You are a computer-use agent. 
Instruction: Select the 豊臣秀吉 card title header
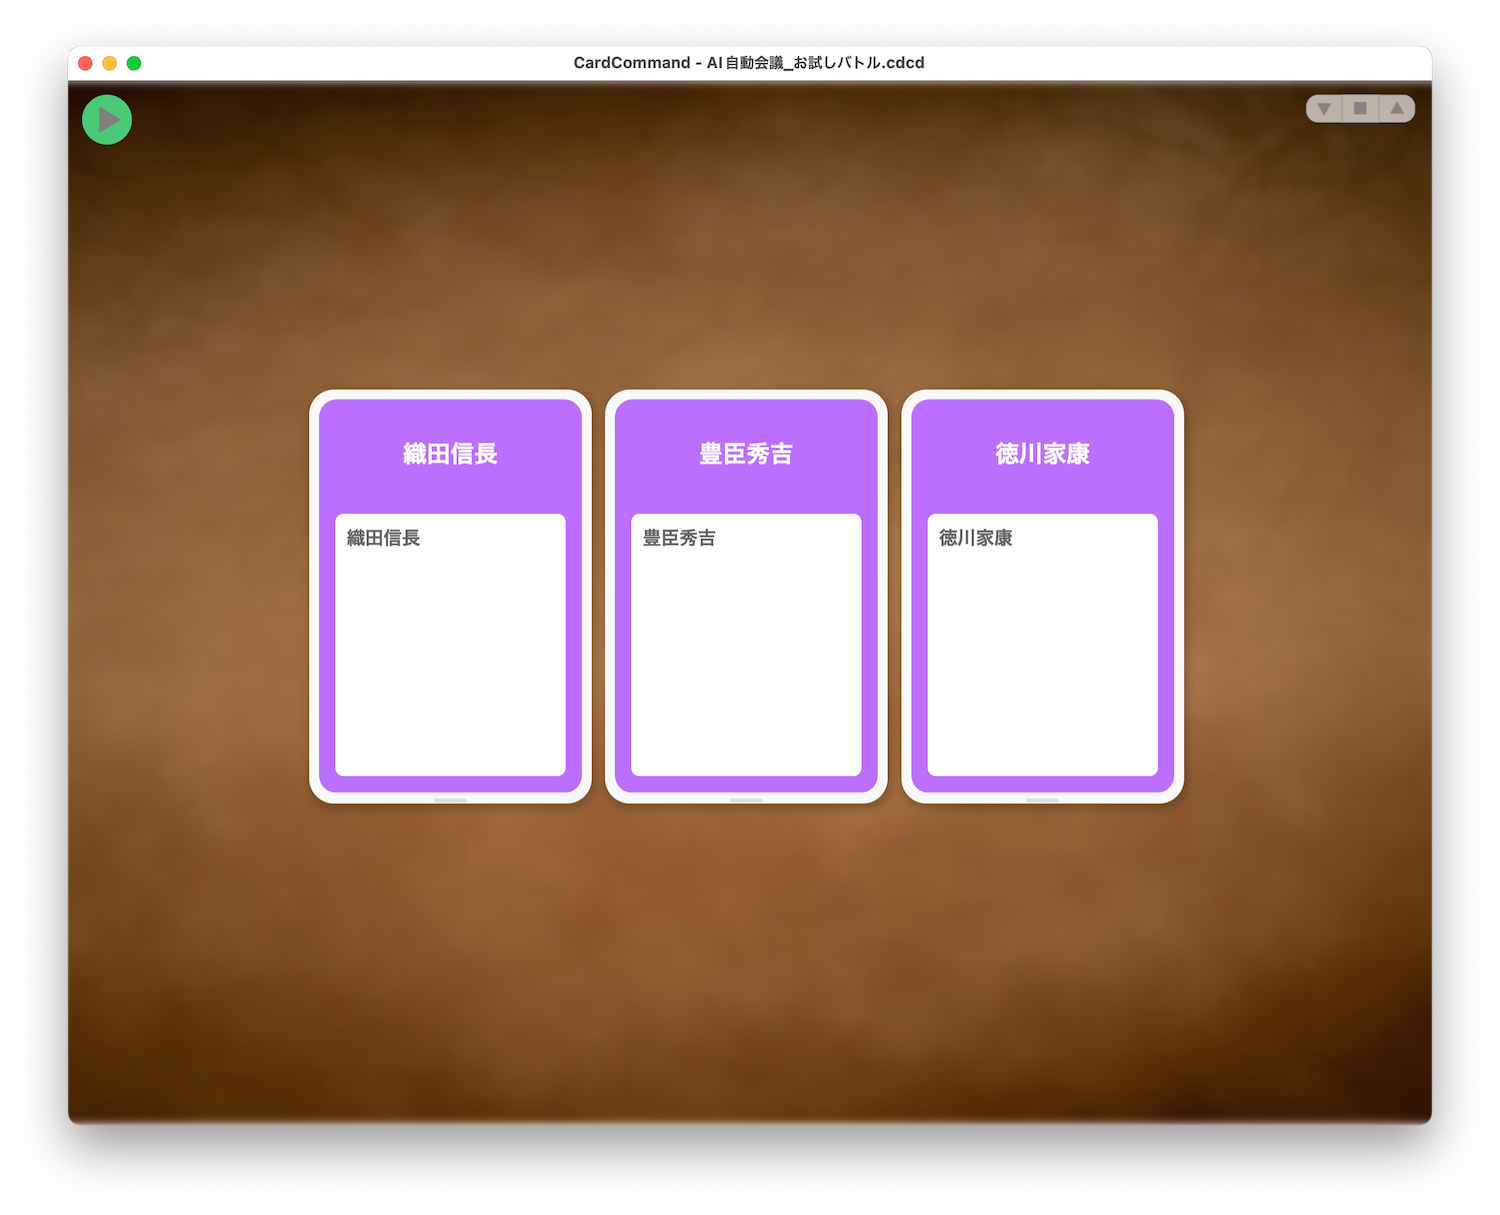click(x=746, y=454)
